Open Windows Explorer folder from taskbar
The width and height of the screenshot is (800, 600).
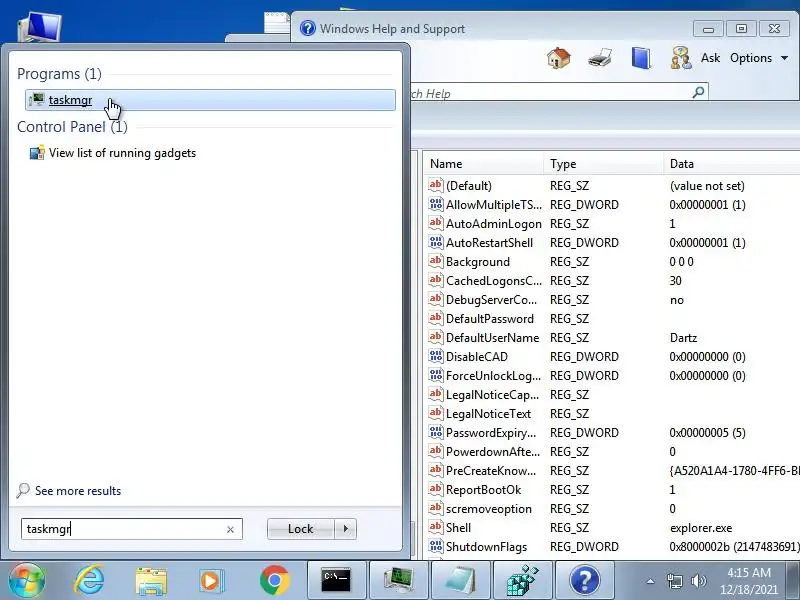click(151, 581)
